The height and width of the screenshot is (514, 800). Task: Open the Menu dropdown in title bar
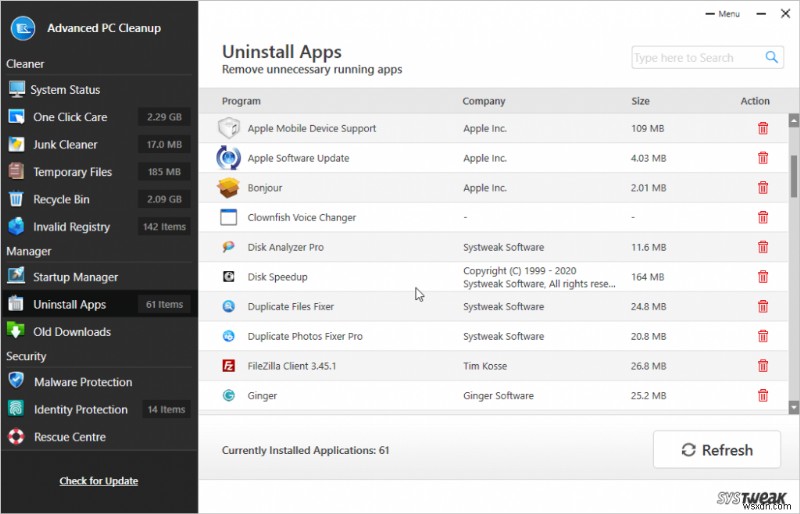(x=724, y=14)
